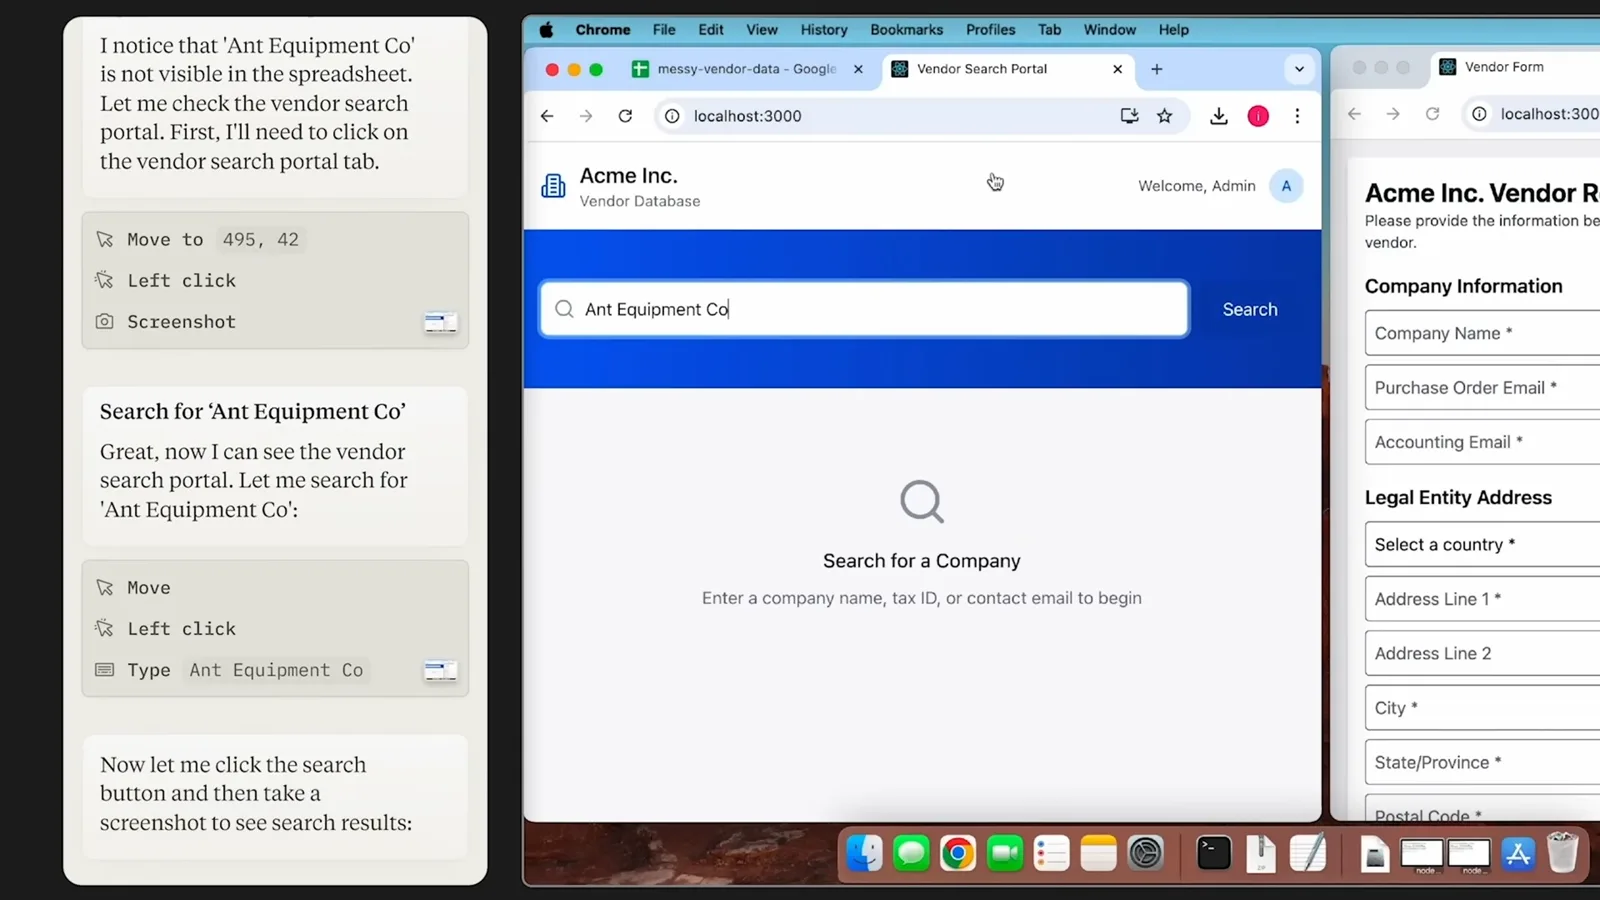Viewport: 1600px width, 900px height.
Task: Open the History menu
Action: [x=824, y=30]
